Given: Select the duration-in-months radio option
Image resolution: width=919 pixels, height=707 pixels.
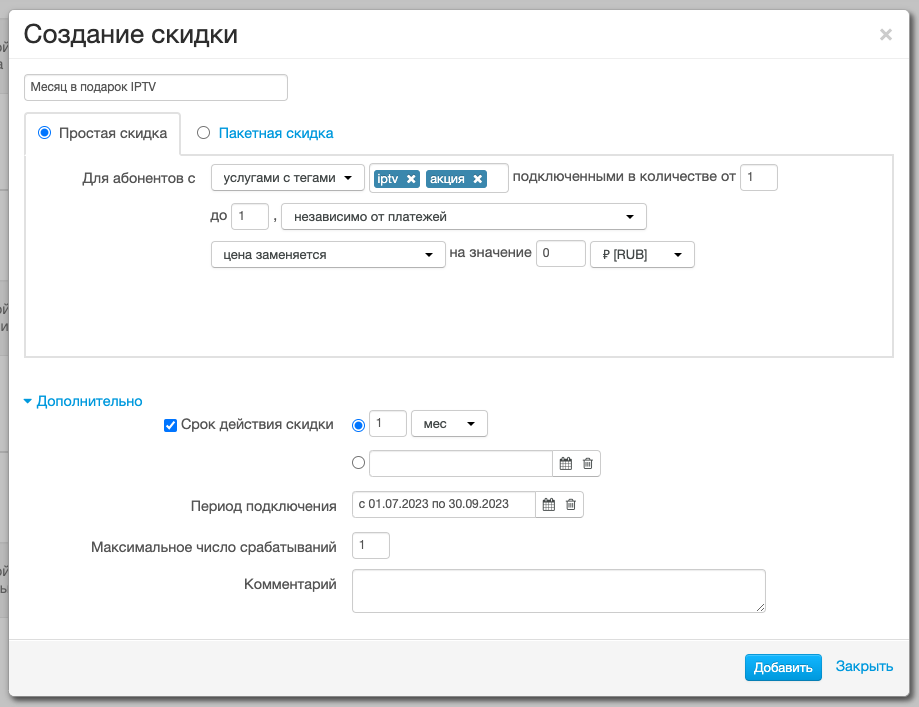Looking at the screenshot, I should click(358, 426).
